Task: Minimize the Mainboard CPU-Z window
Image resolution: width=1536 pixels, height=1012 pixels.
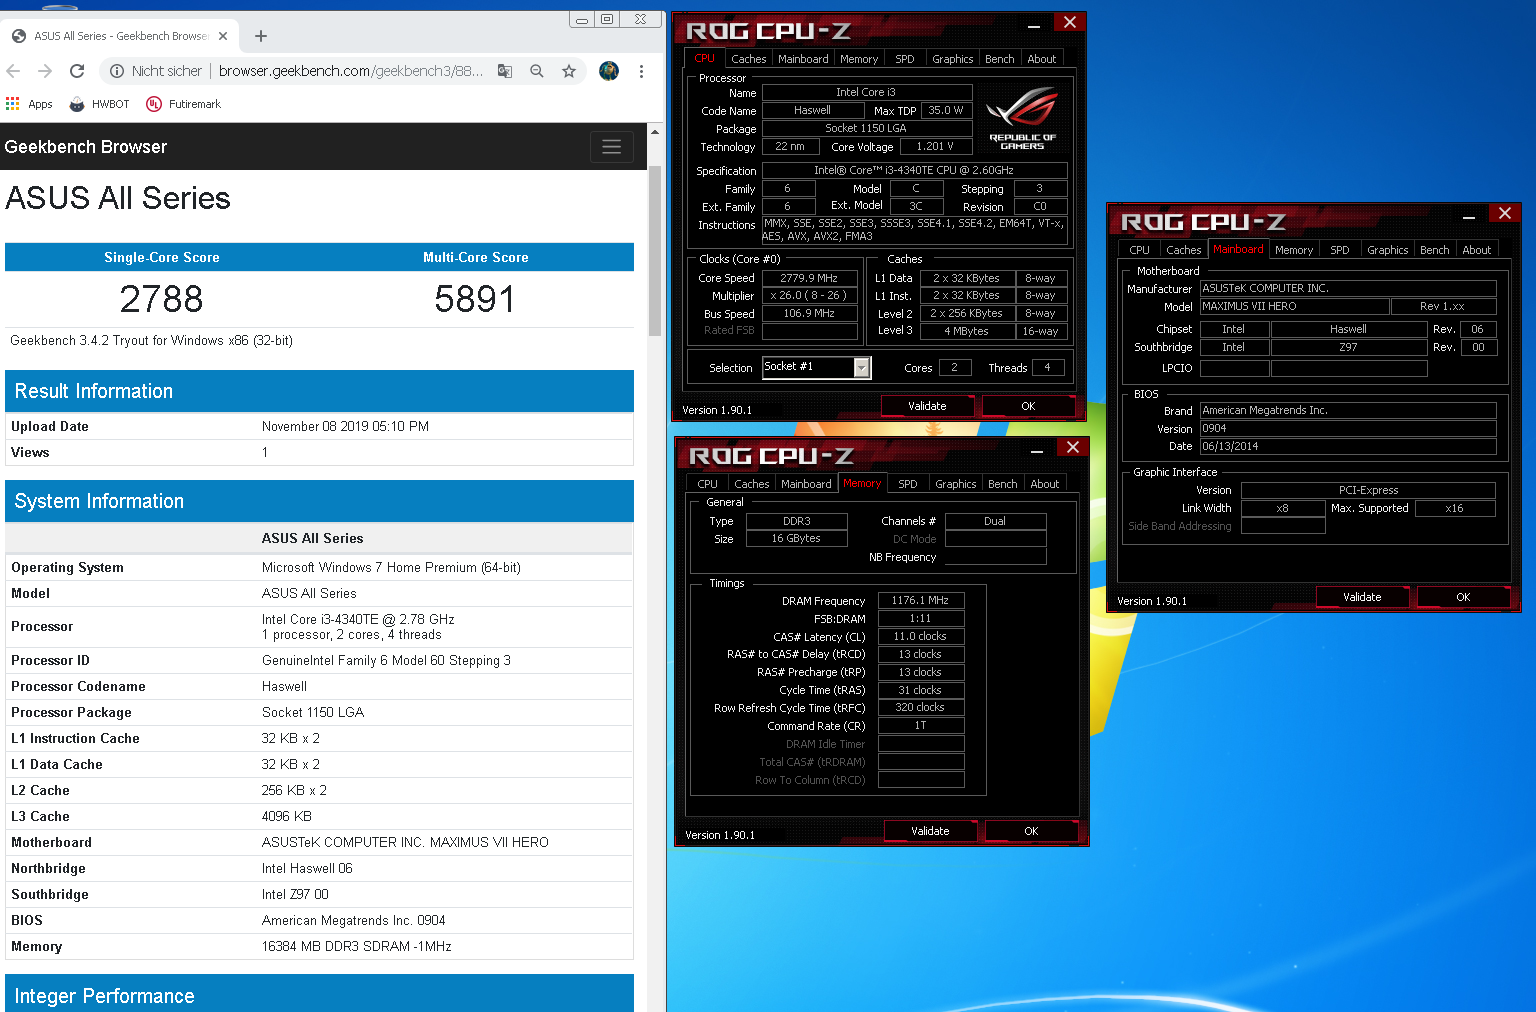Action: coord(1469,216)
